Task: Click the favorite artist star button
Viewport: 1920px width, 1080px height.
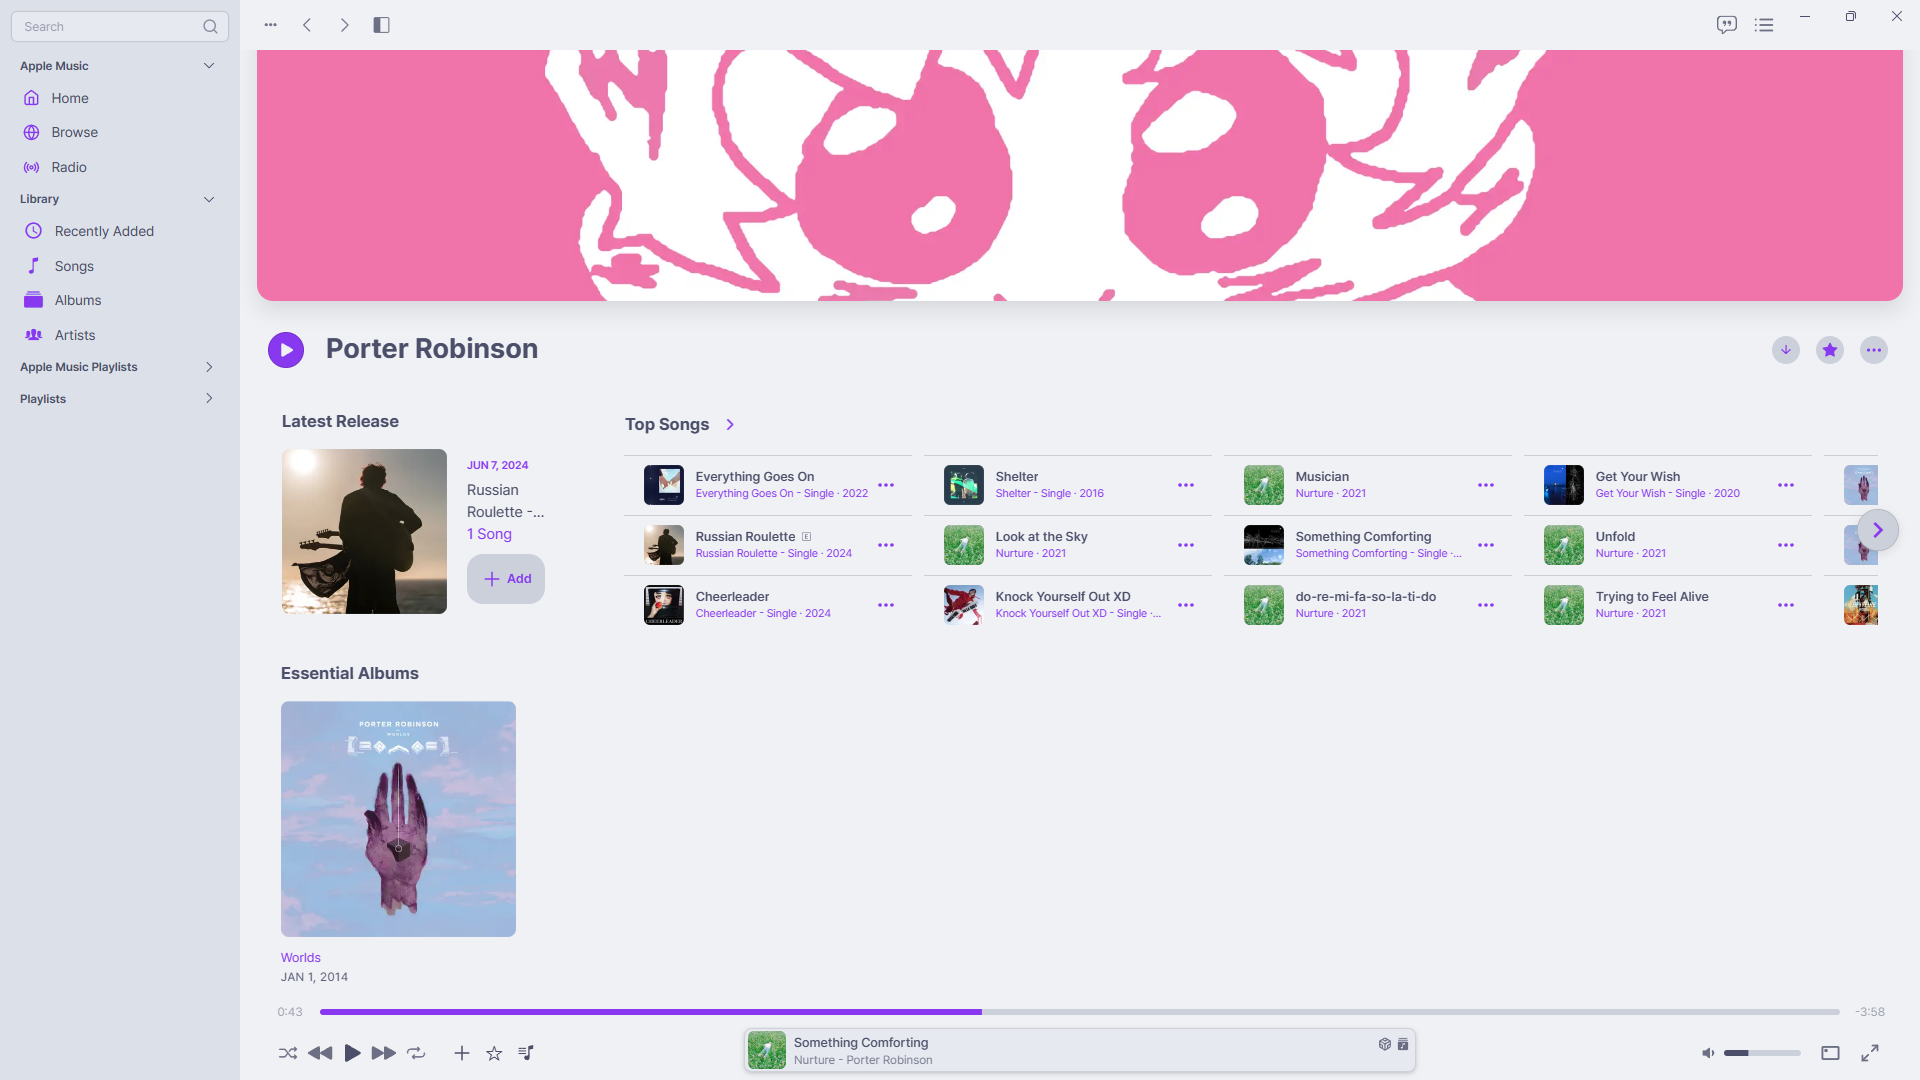Action: pos(1830,350)
